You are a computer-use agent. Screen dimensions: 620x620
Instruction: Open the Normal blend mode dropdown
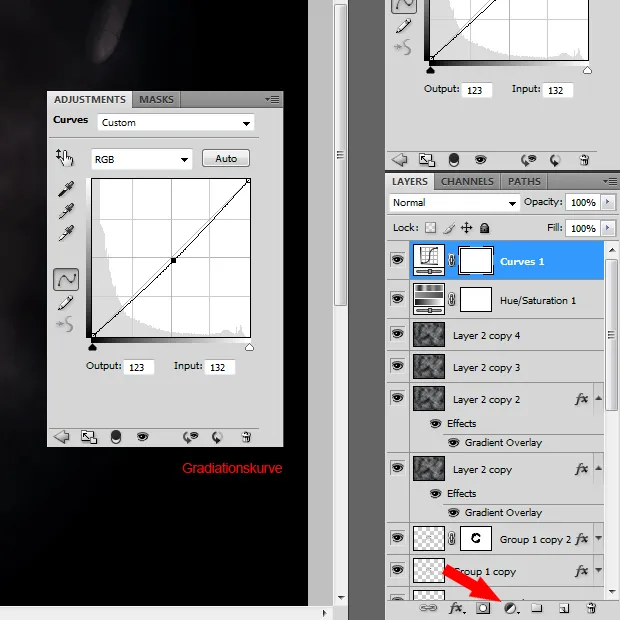click(x=454, y=202)
